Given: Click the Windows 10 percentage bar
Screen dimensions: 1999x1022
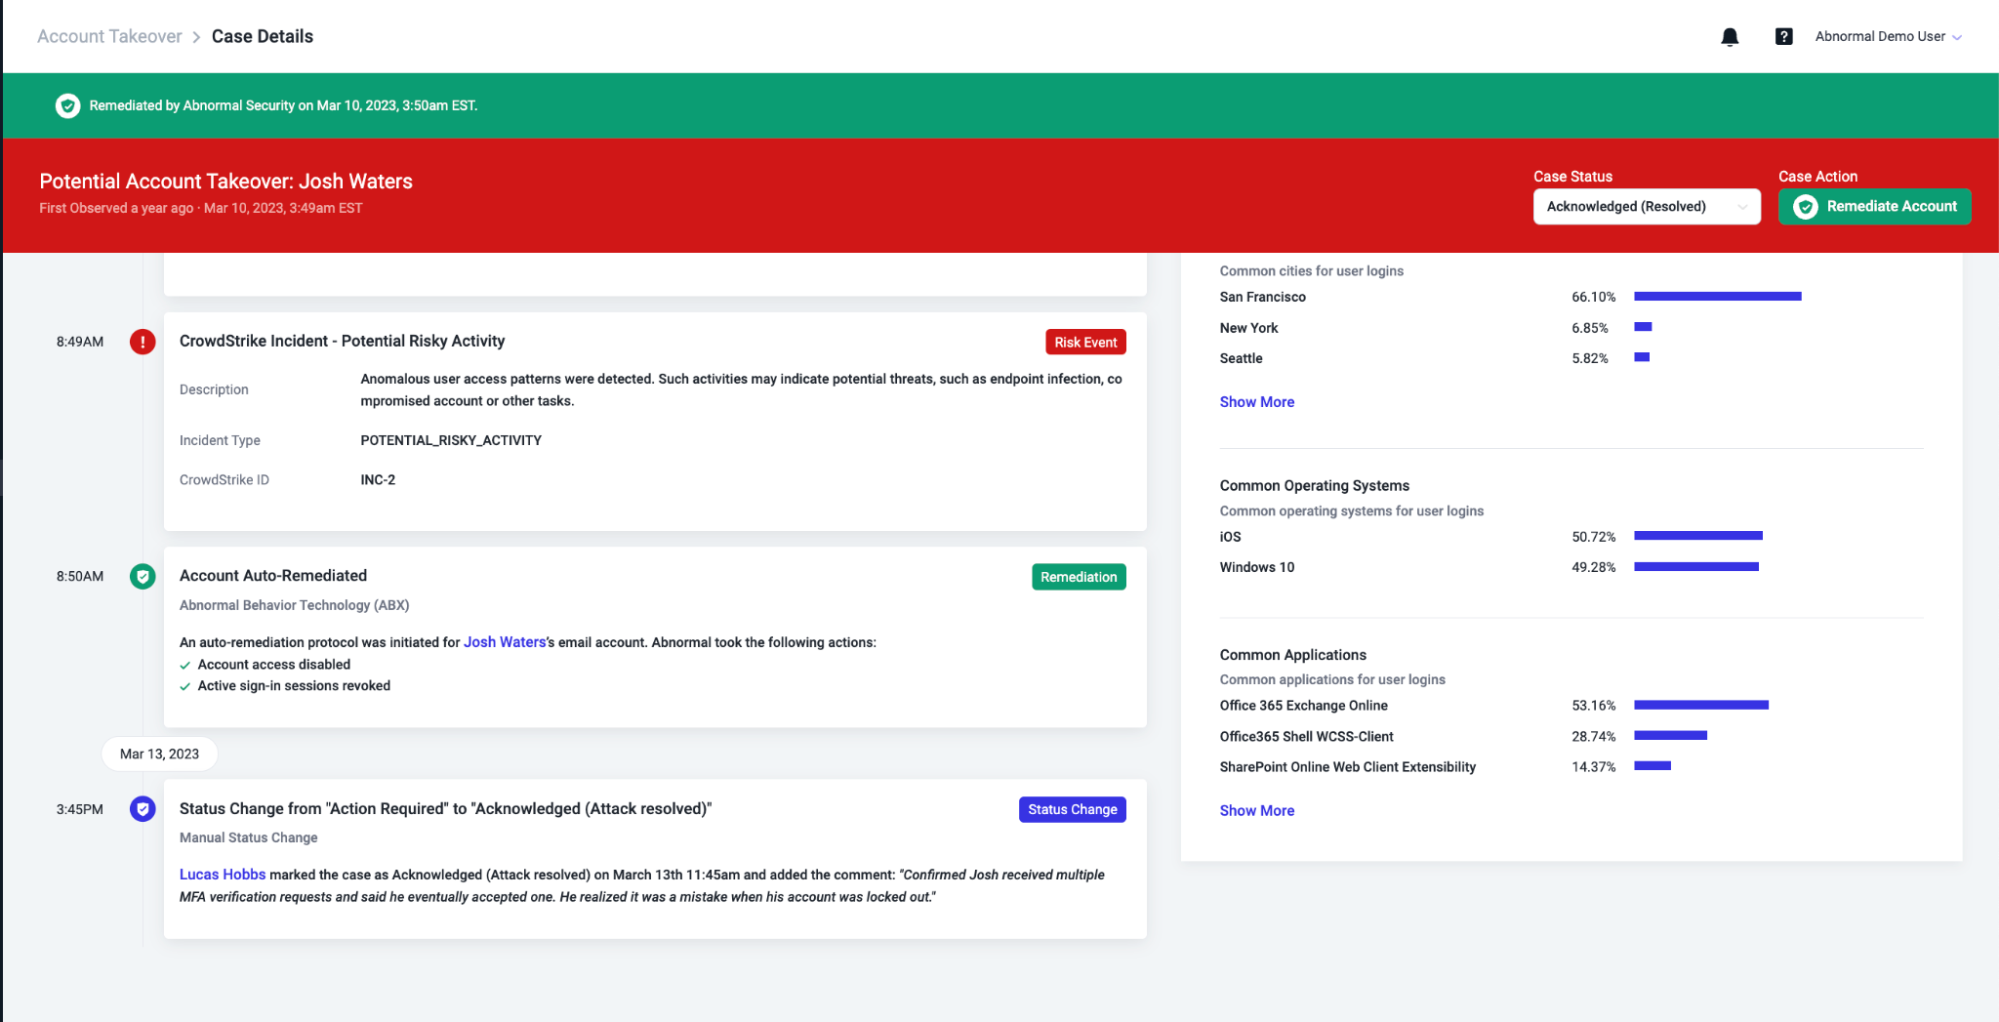Looking at the screenshot, I should point(1696,567).
